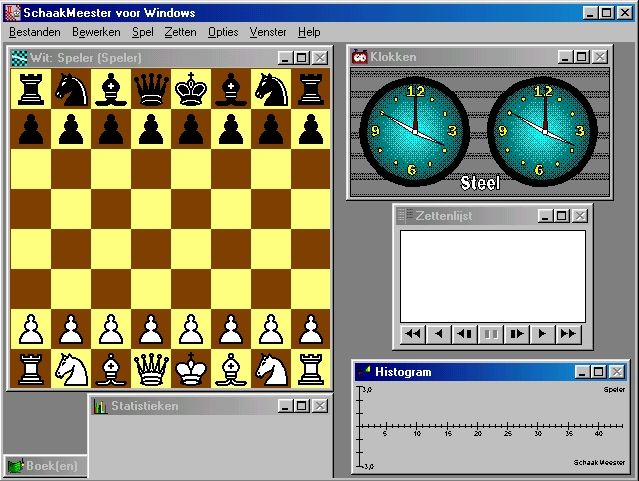Click the chessboard window title icon
The image size is (639, 481).
[x=19, y=58]
